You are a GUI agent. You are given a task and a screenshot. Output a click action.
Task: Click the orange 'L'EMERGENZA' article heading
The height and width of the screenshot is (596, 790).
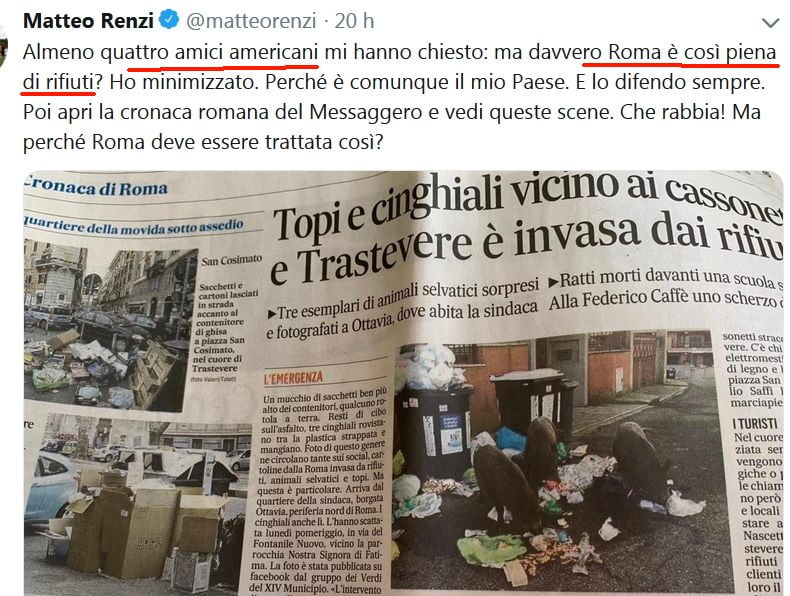click(293, 377)
